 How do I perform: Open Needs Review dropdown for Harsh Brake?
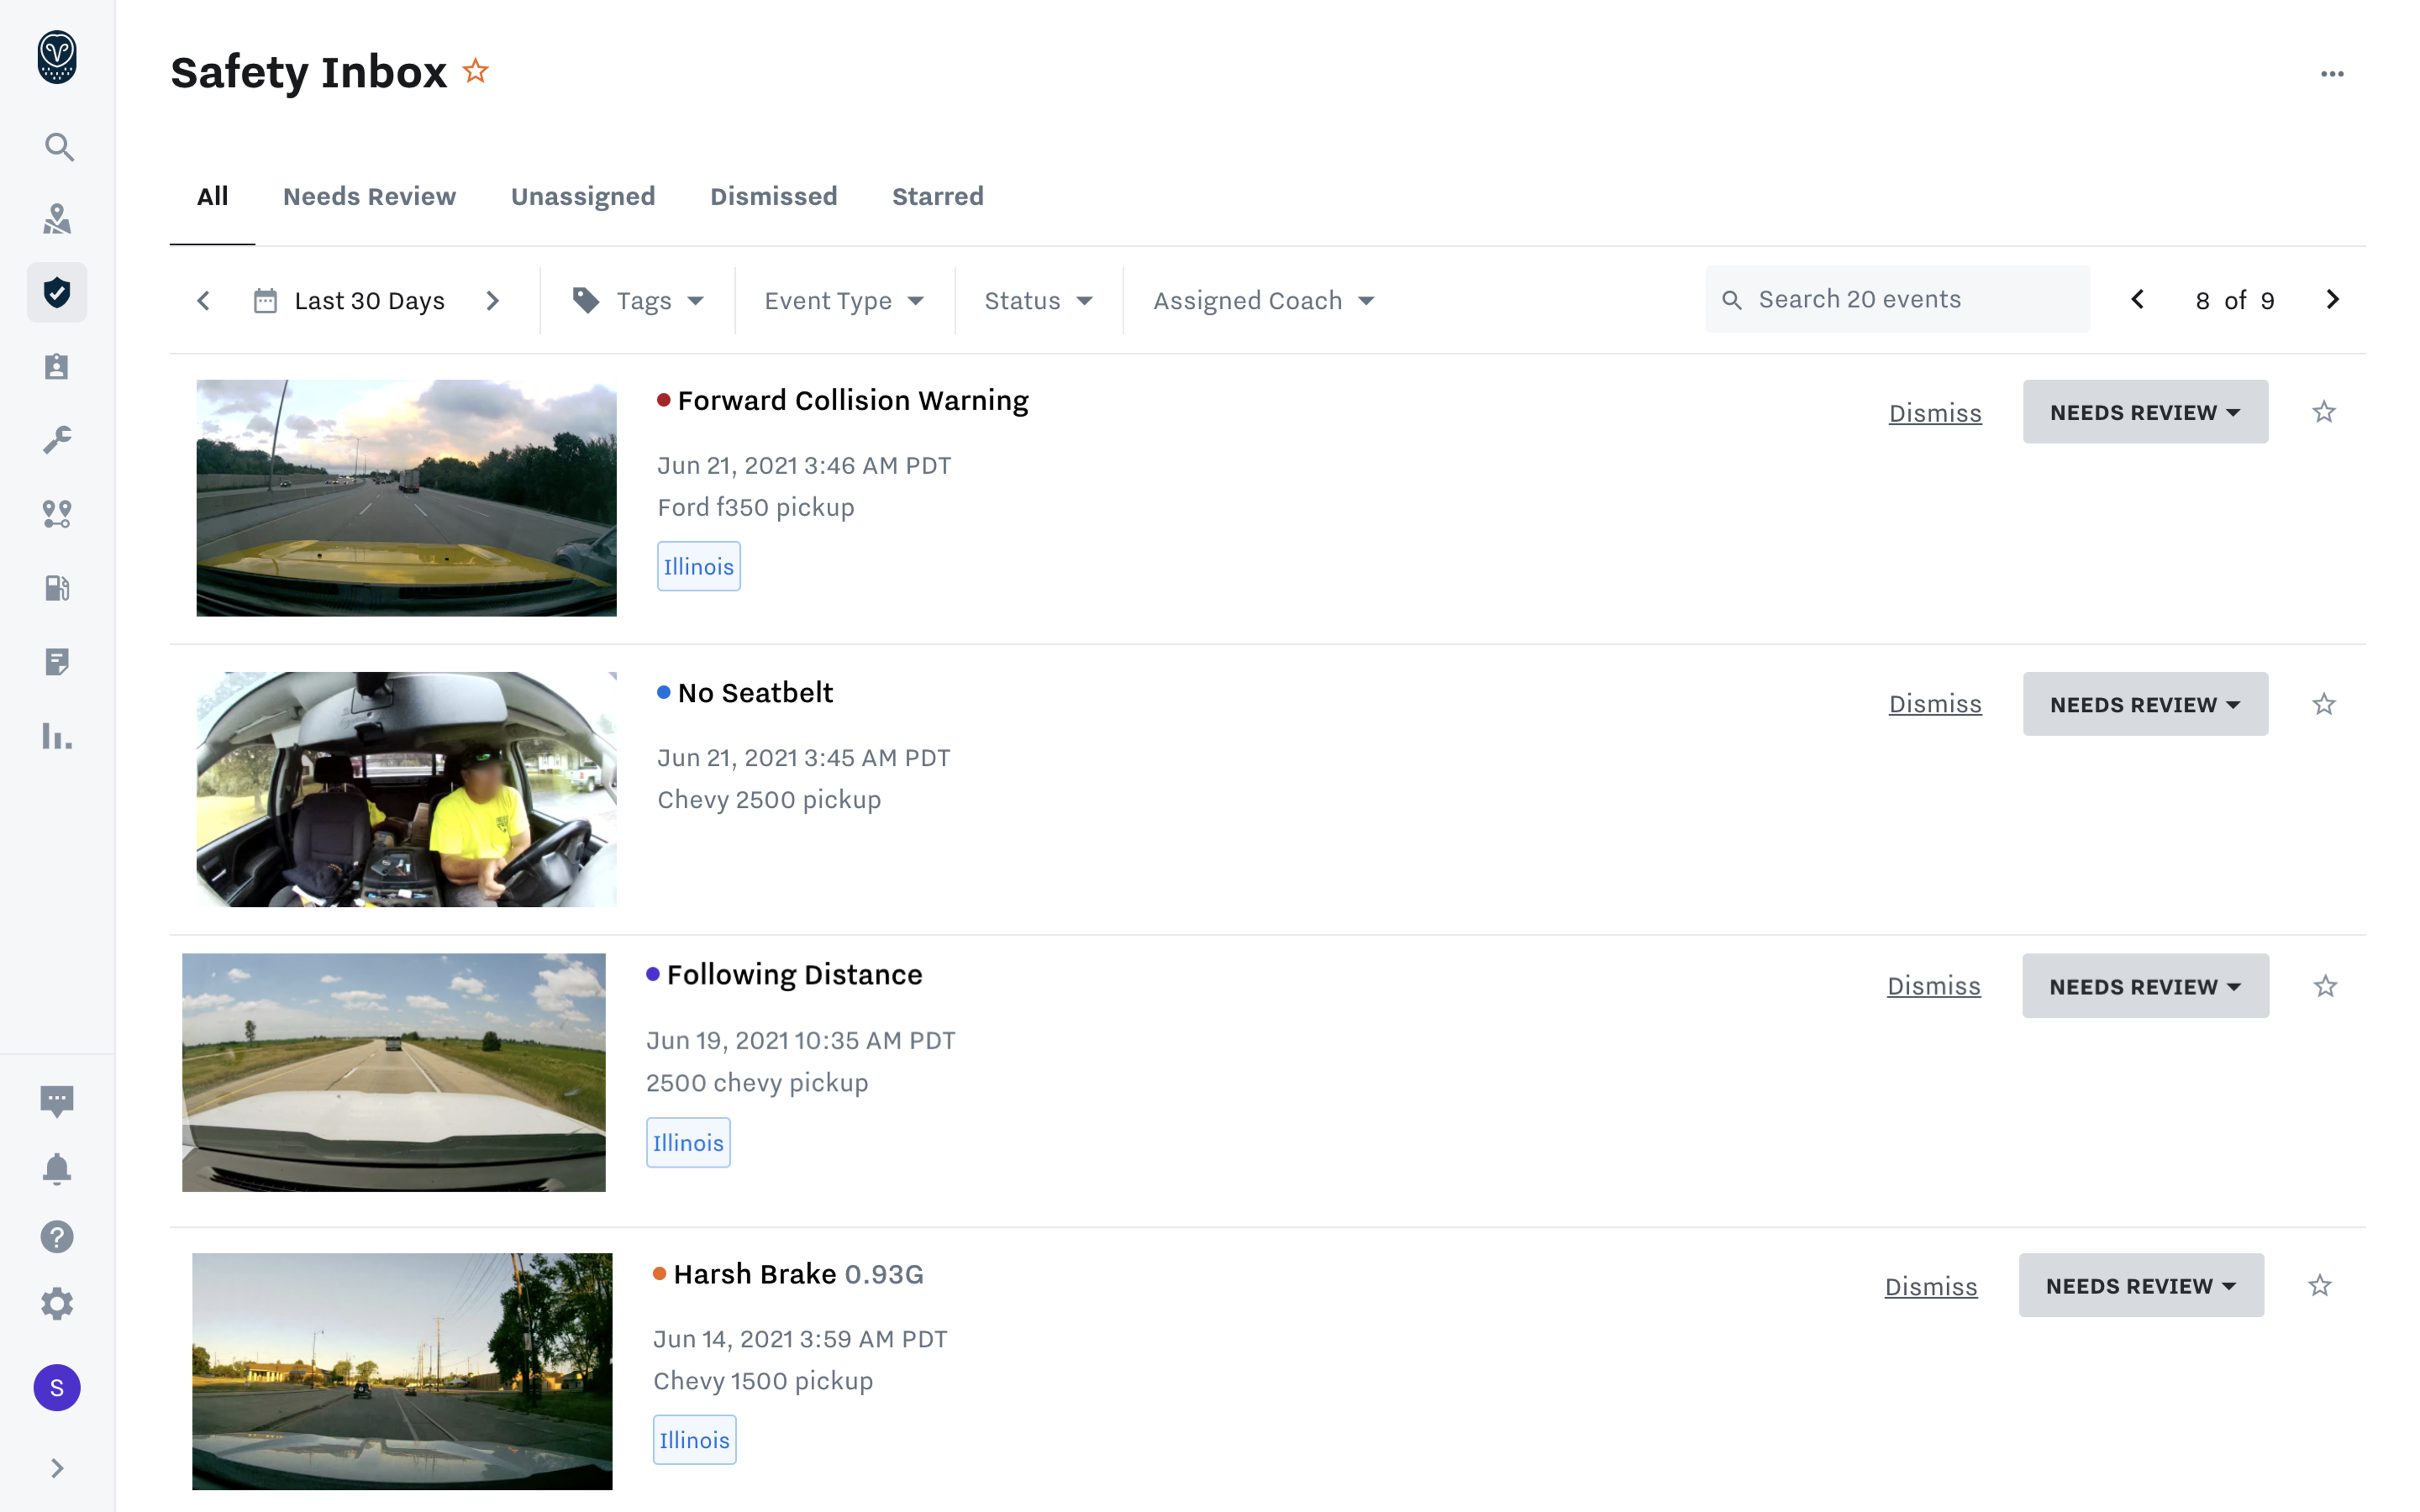coord(2140,1285)
